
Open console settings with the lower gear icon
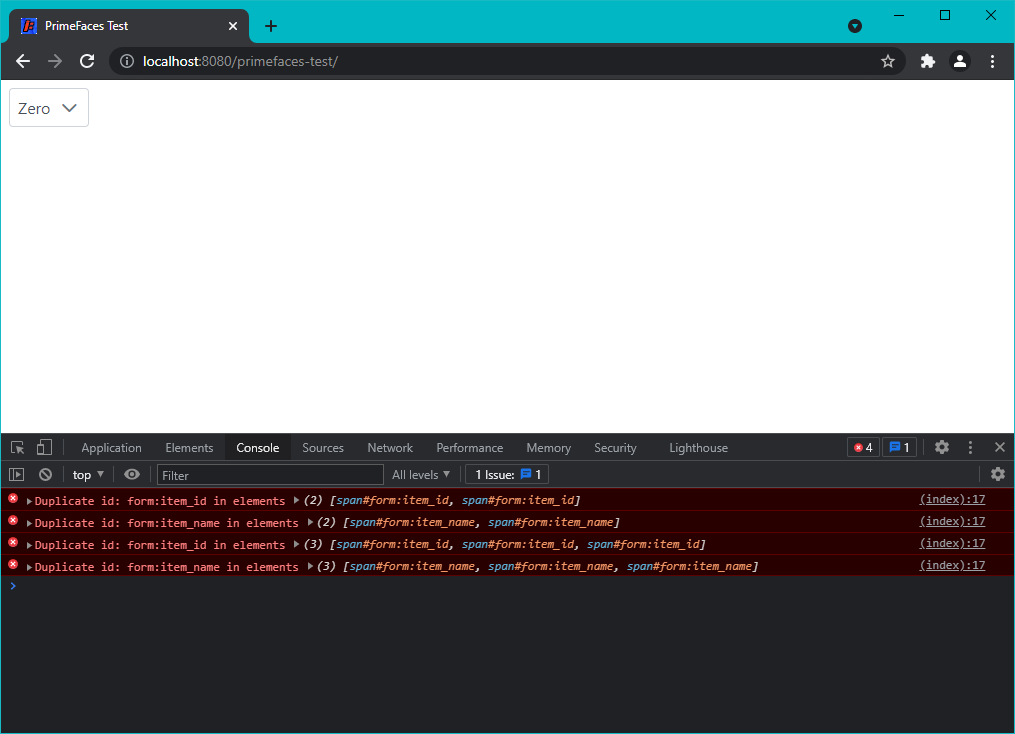(x=998, y=474)
